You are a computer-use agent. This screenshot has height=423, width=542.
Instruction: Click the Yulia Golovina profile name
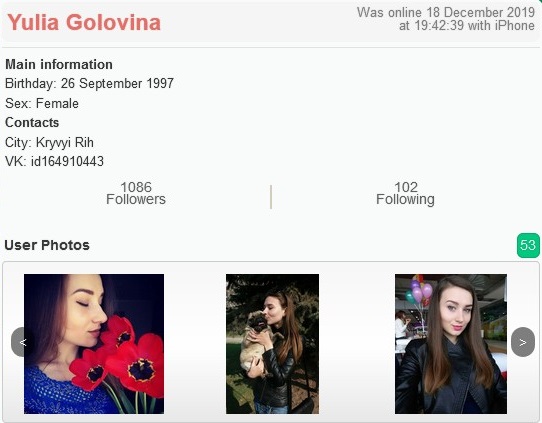84,22
